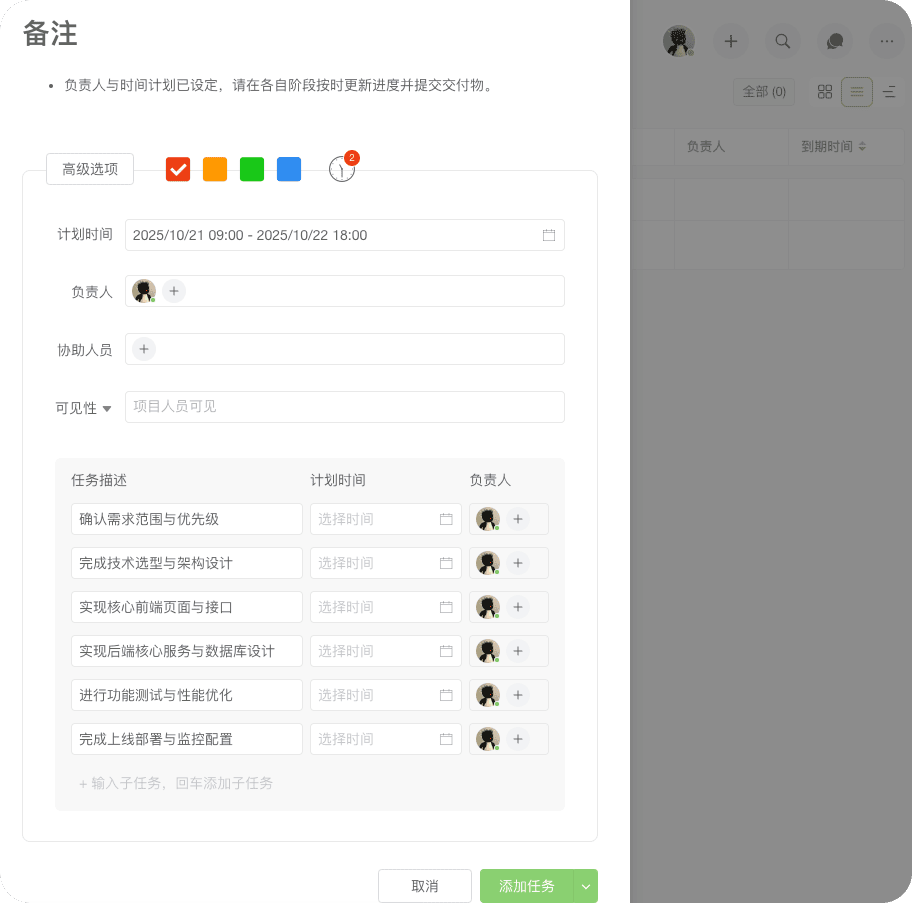Pick time for 进行功能测试与性能优化 subtask

point(386,695)
